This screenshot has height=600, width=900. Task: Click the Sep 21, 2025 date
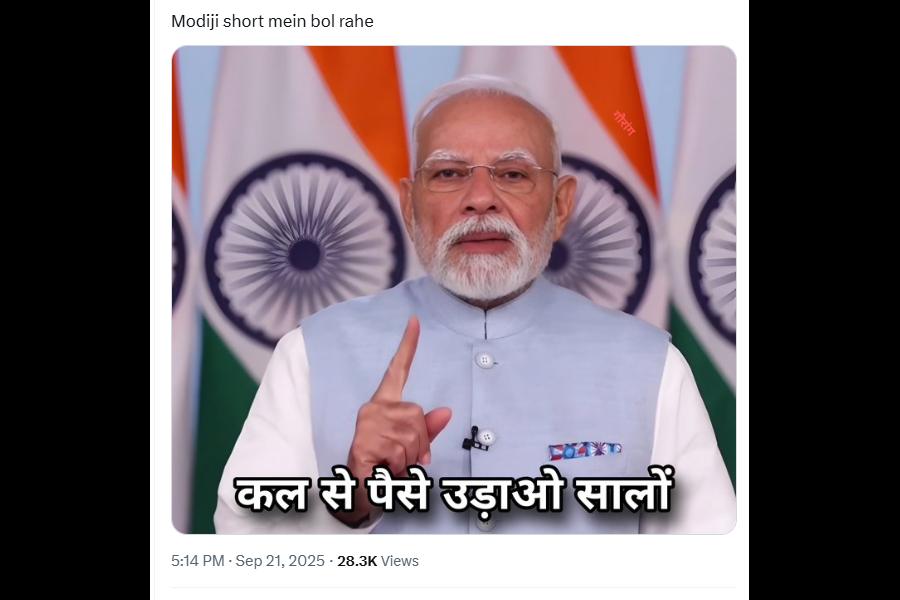click(x=280, y=561)
